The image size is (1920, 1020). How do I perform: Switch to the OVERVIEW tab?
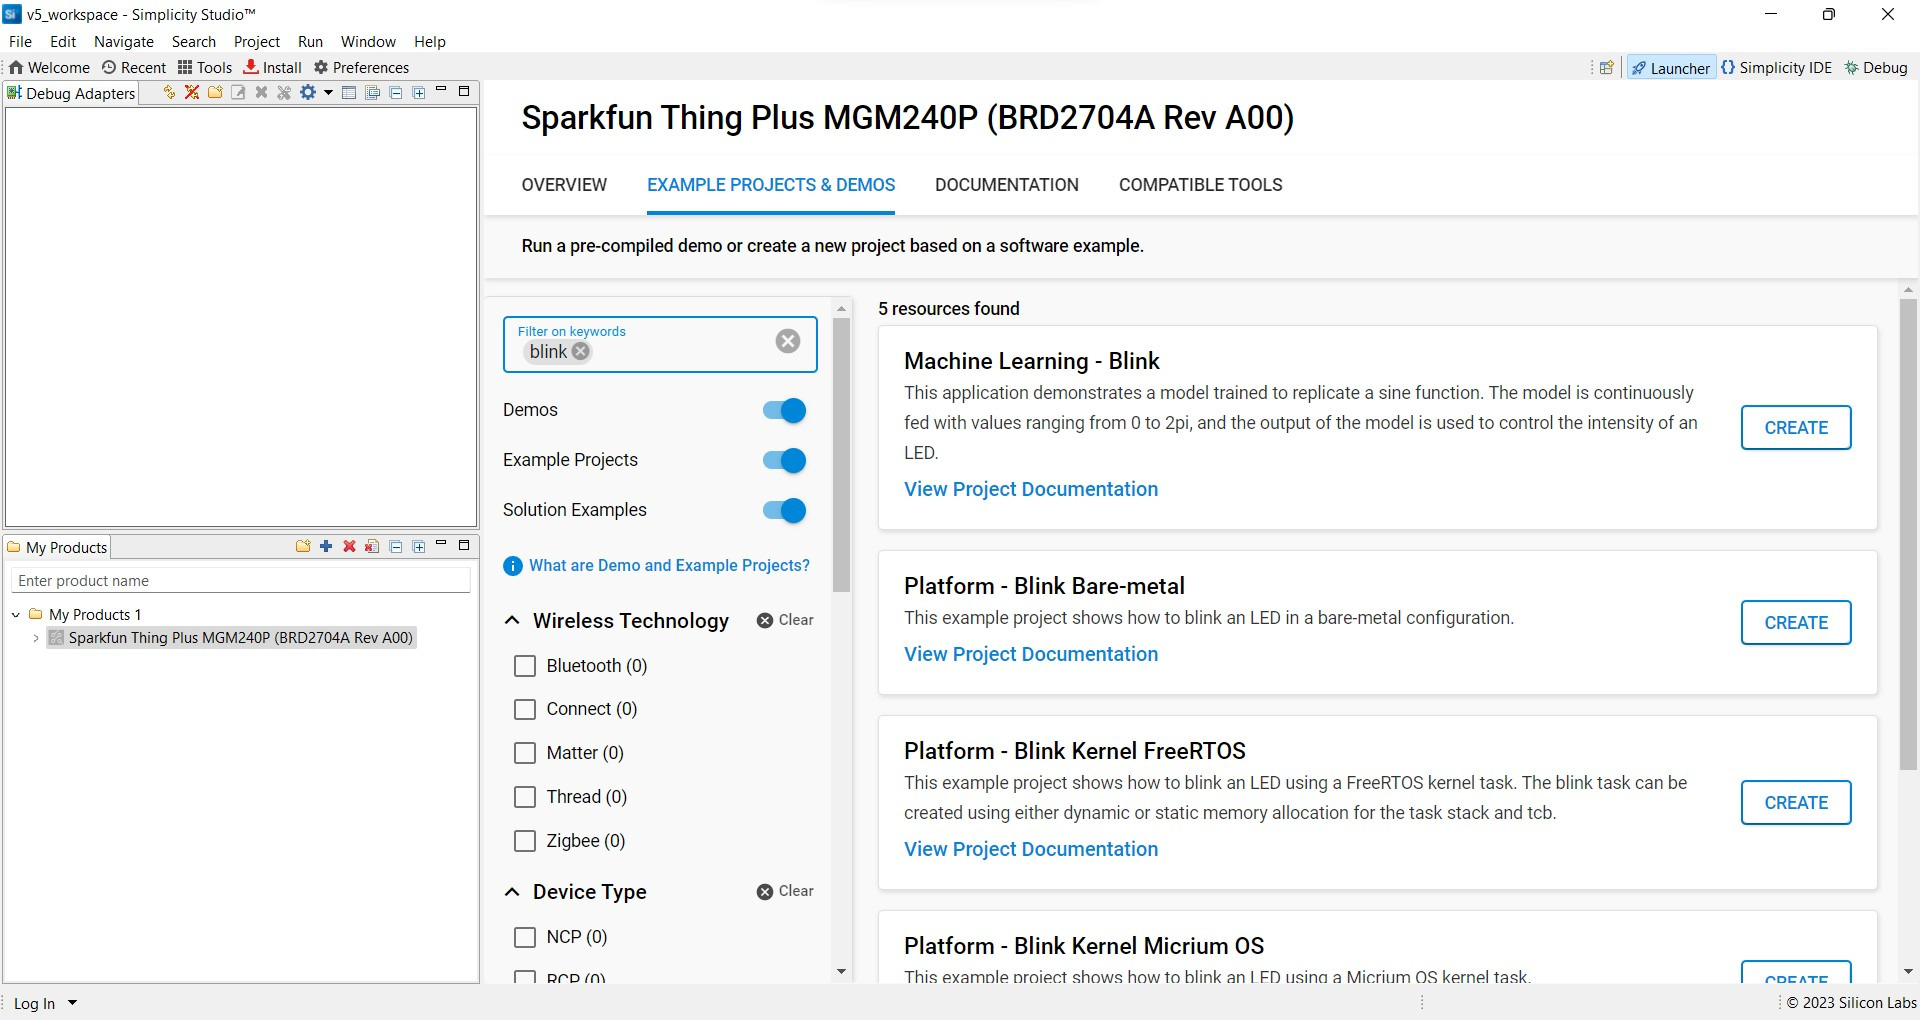564,185
